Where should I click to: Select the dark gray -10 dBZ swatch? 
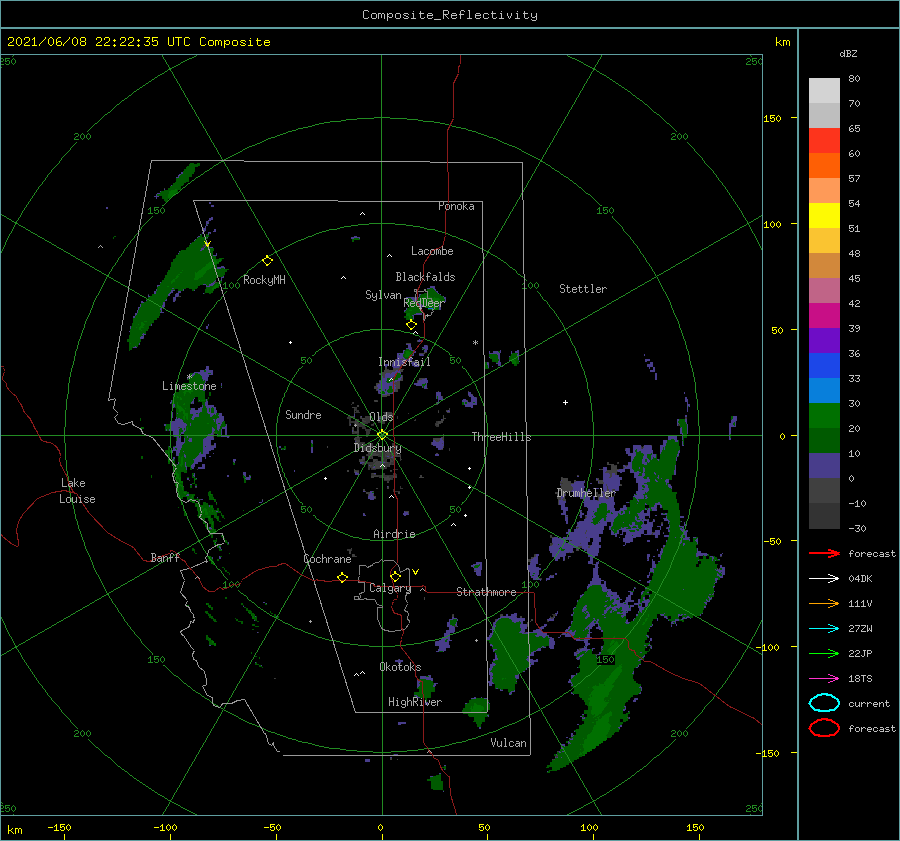[x=824, y=516]
